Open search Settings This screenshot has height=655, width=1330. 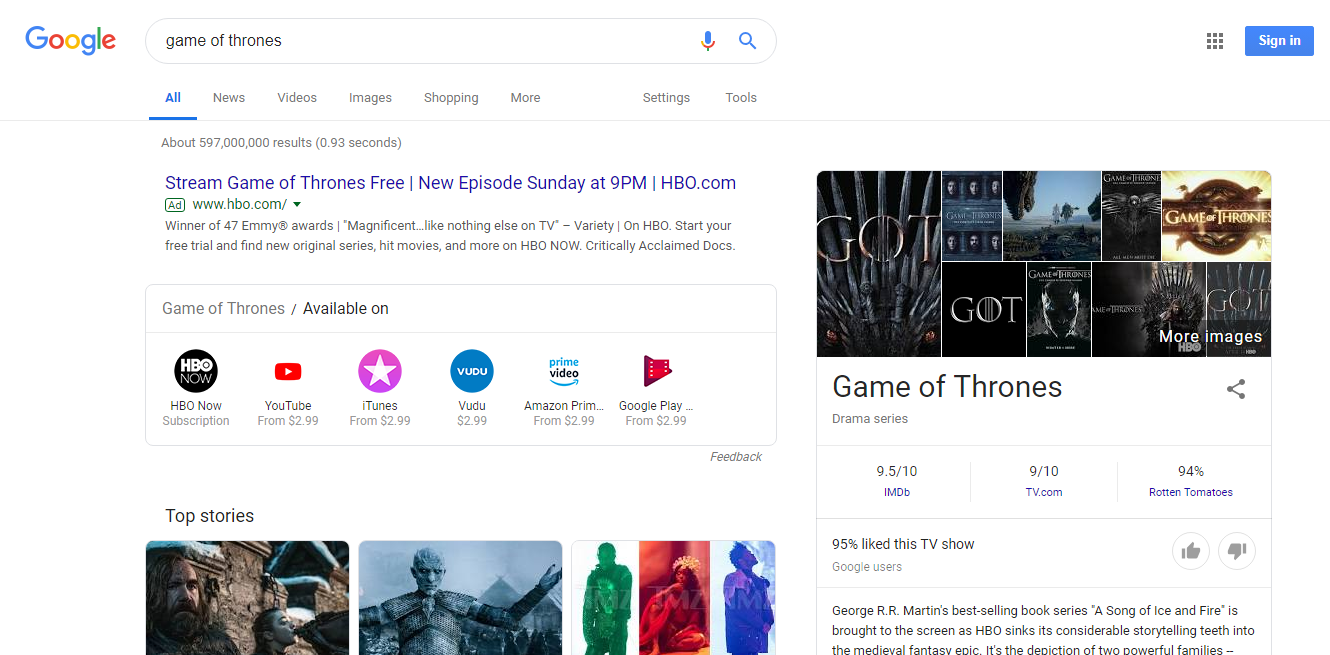click(x=666, y=98)
